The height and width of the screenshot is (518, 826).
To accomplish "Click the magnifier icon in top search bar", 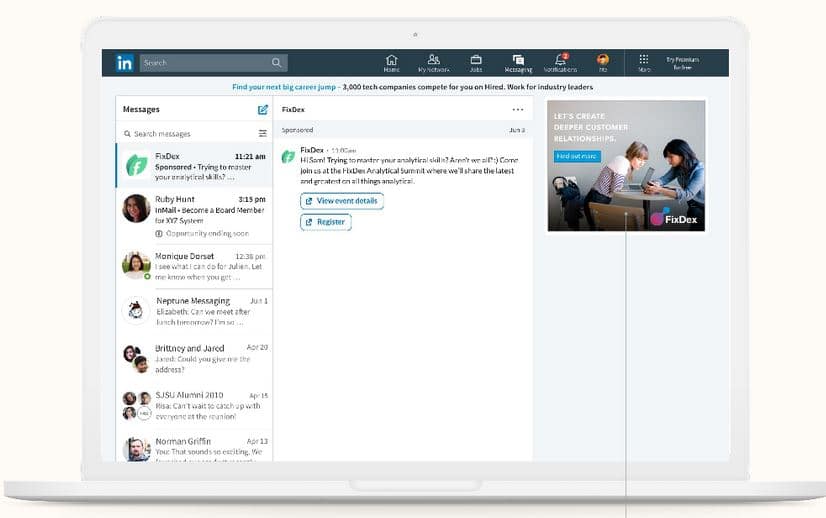I will tap(277, 63).
